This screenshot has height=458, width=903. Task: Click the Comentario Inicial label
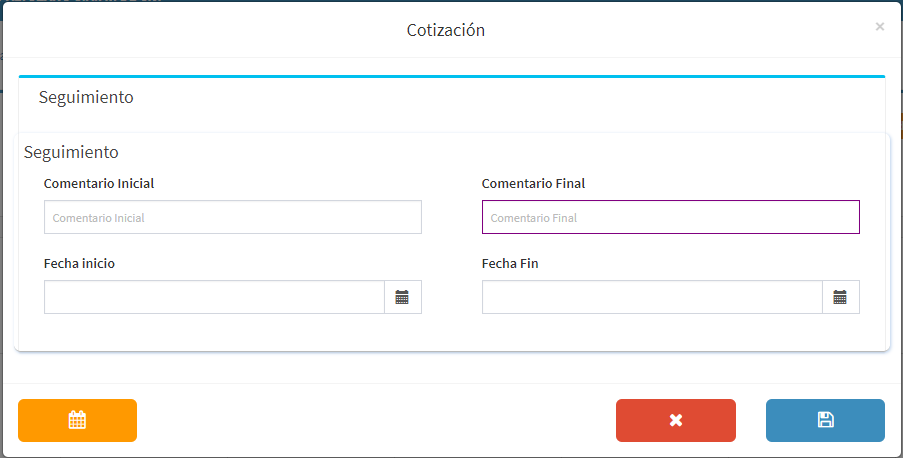click(x=99, y=183)
